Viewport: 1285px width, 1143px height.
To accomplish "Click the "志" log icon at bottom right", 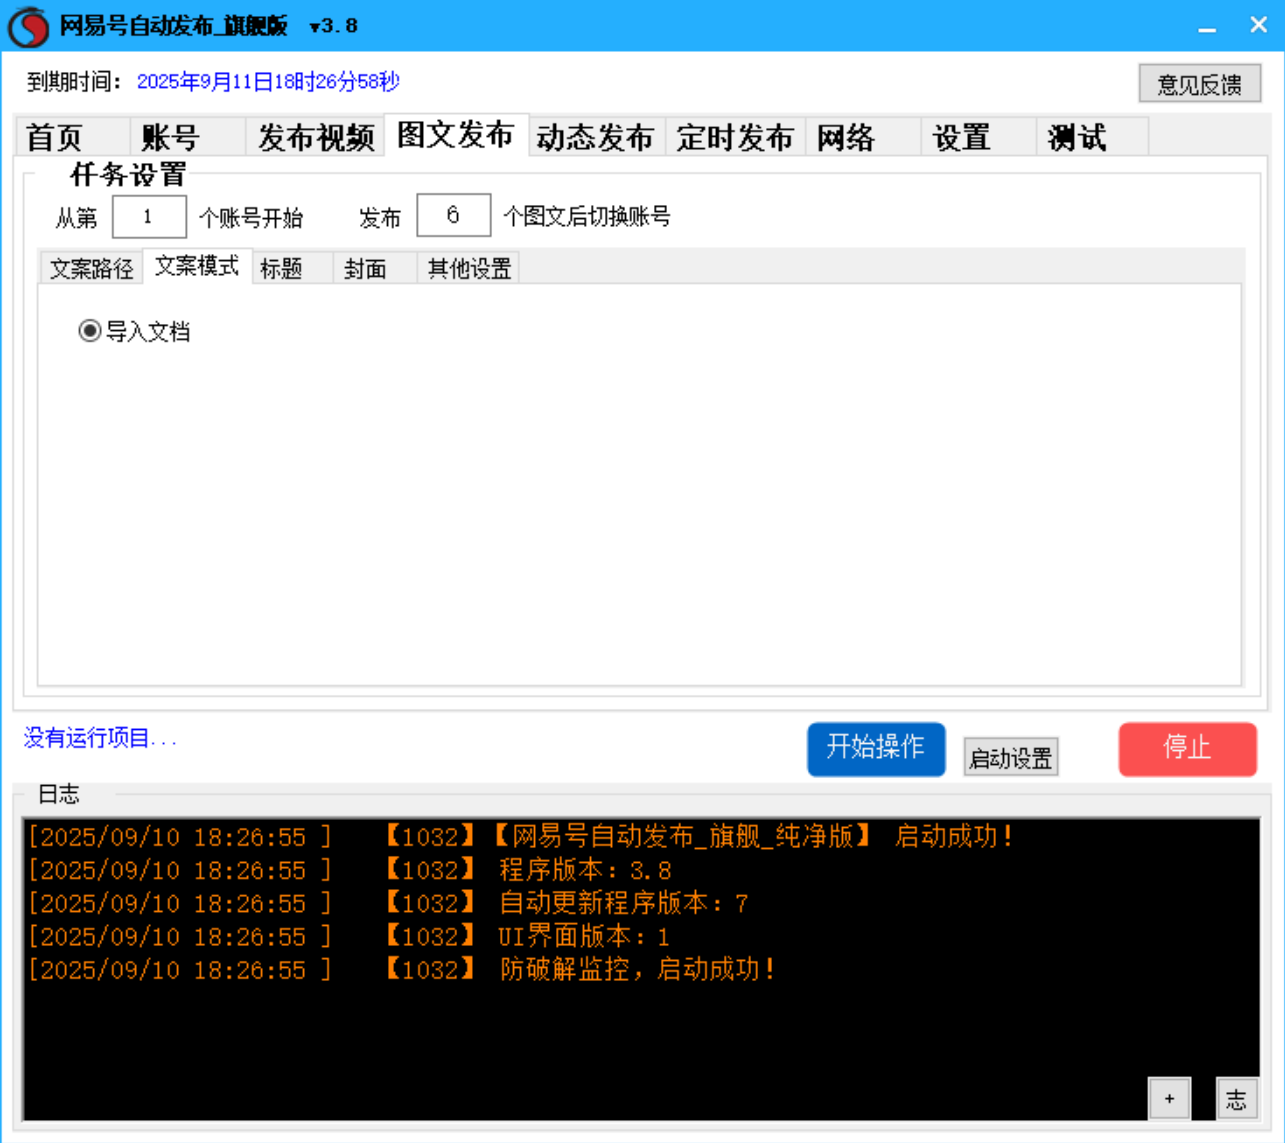I will click(1239, 1097).
